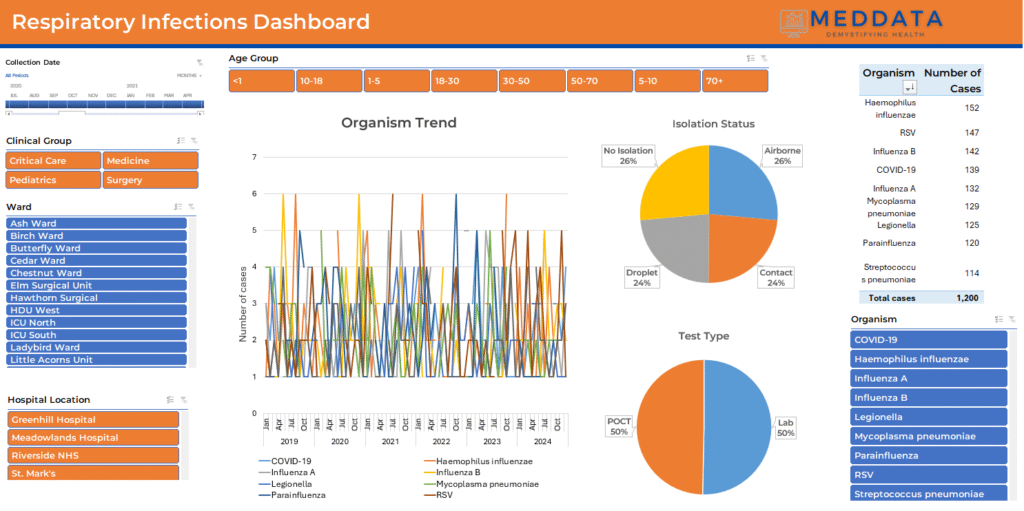
Task: Clear the Collection Date timeline filter
Action: click(199, 63)
